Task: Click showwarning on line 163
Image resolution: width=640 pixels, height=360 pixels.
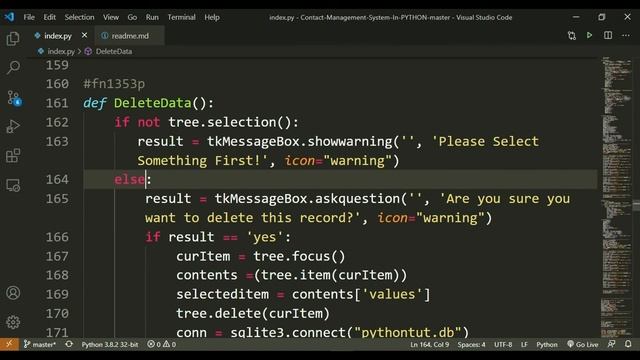Action: pos(350,141)
